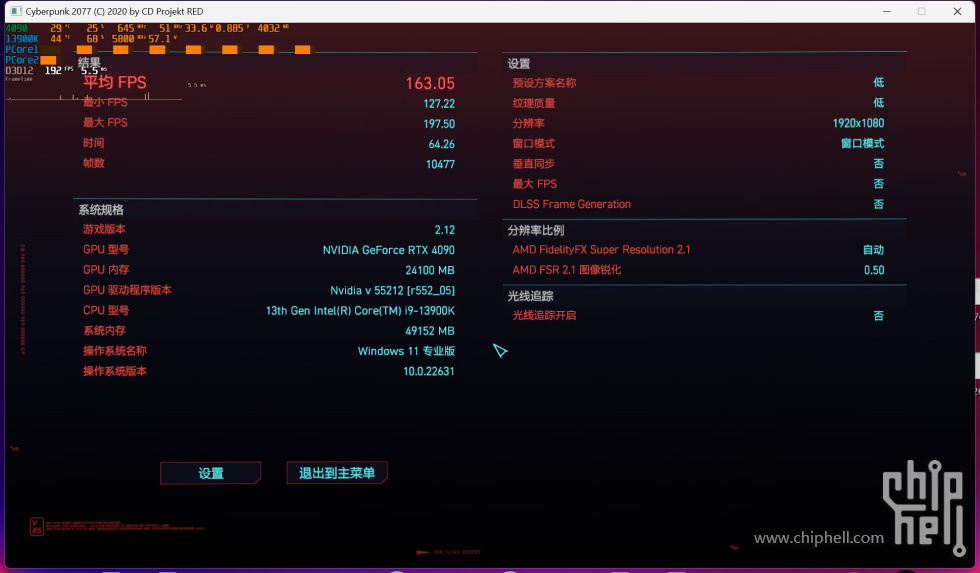980x573 pixels.
Task: Click the 垂直同步 label
Action: click(x=533, y=164)
